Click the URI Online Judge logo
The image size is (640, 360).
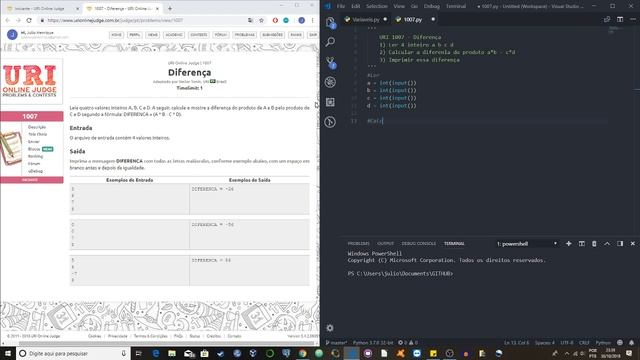[x=29, y=81]
